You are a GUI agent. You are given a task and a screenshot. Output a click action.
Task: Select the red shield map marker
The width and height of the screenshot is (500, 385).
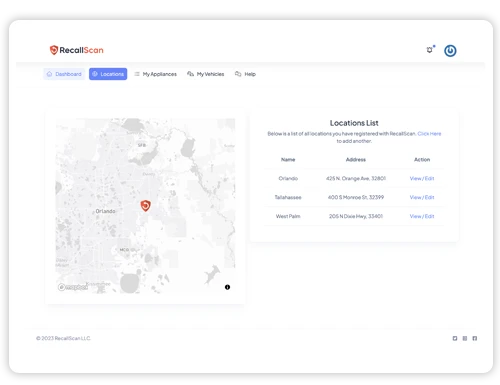(145, 206)
